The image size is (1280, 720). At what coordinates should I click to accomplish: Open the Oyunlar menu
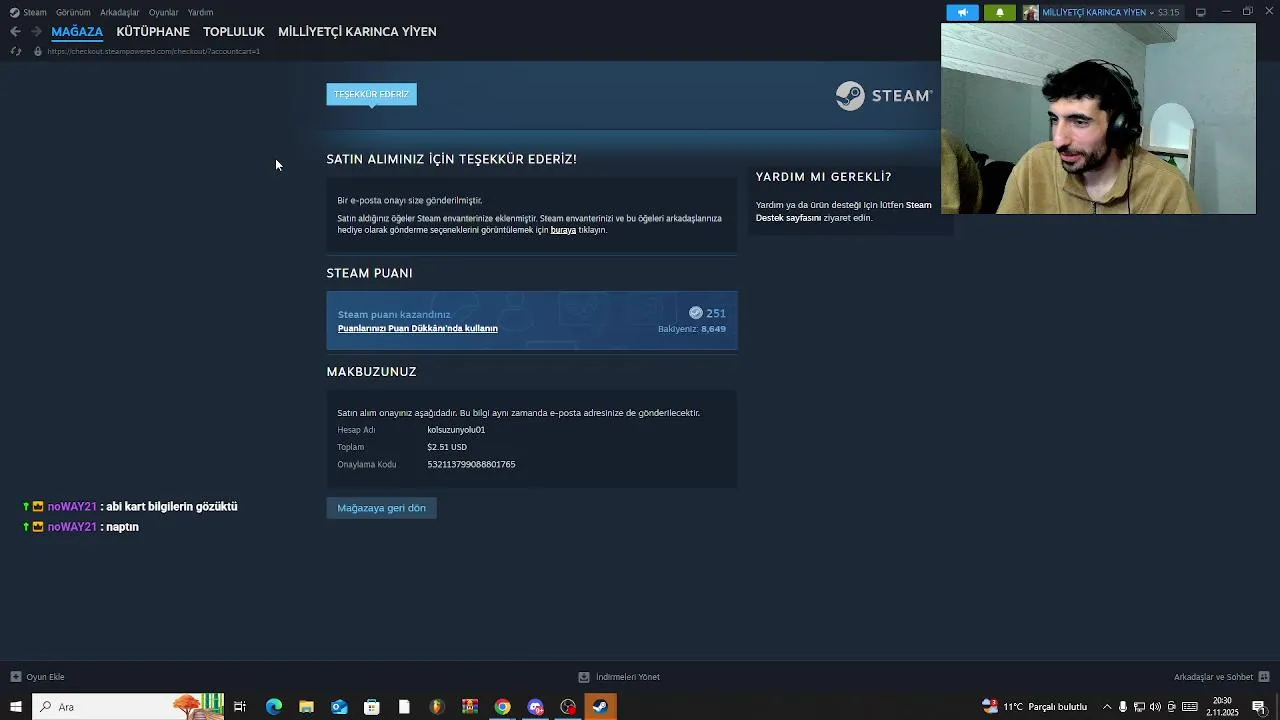point(163,12)
